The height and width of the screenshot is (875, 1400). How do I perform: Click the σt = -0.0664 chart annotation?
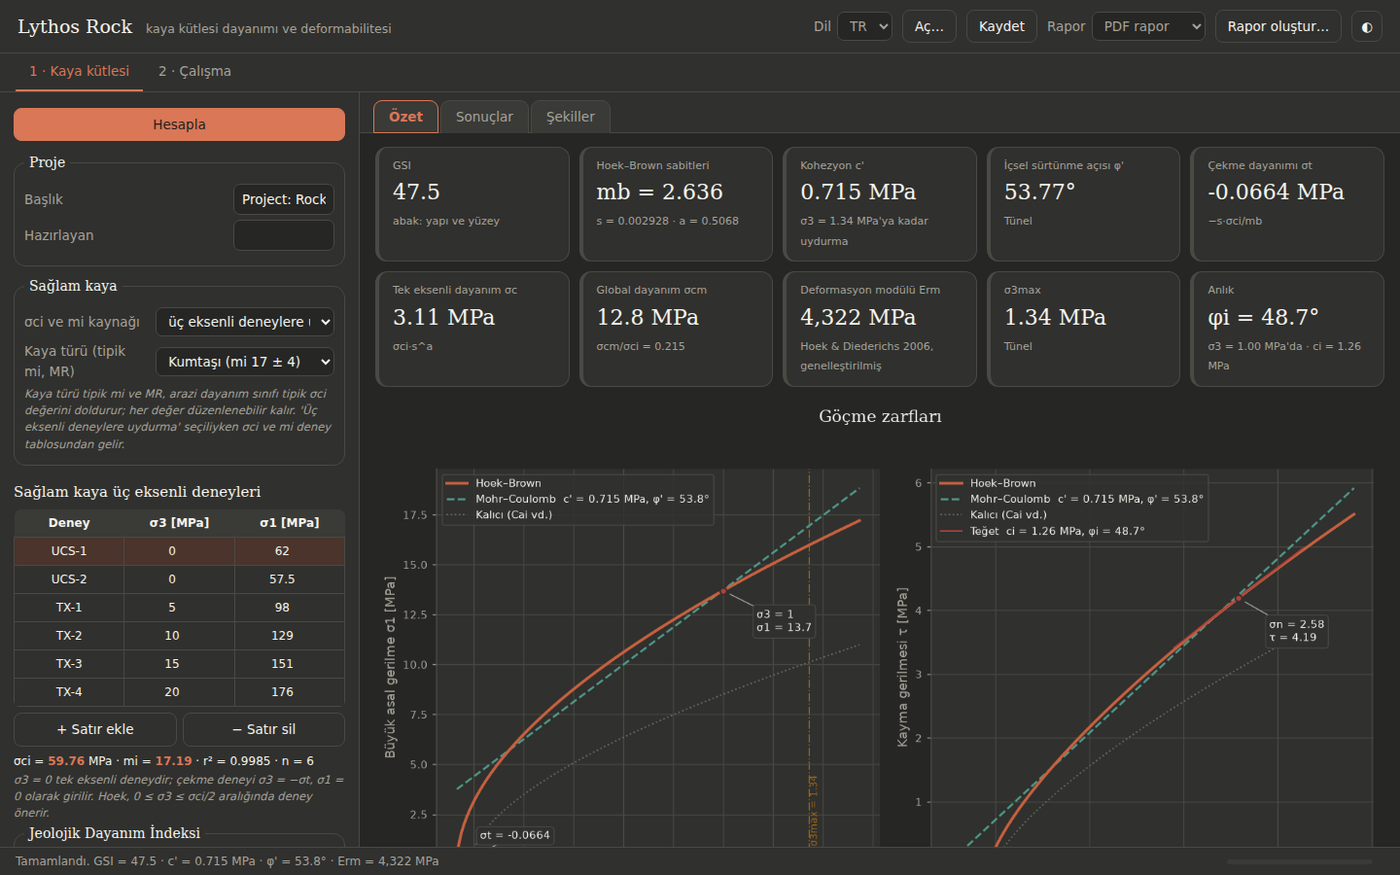point(514,835)
